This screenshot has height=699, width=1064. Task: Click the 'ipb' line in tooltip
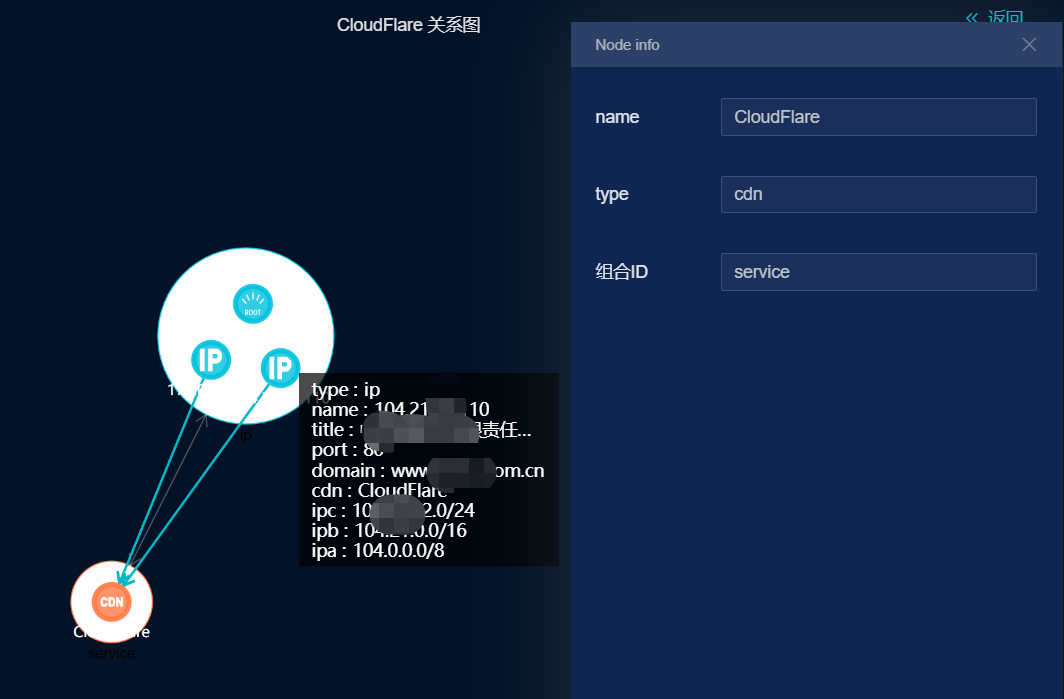click(389, 530)
